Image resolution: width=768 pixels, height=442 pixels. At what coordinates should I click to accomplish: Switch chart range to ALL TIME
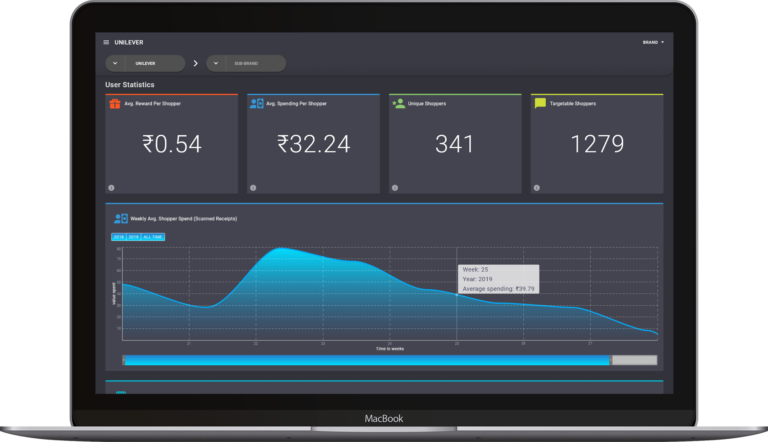(153, 237)
